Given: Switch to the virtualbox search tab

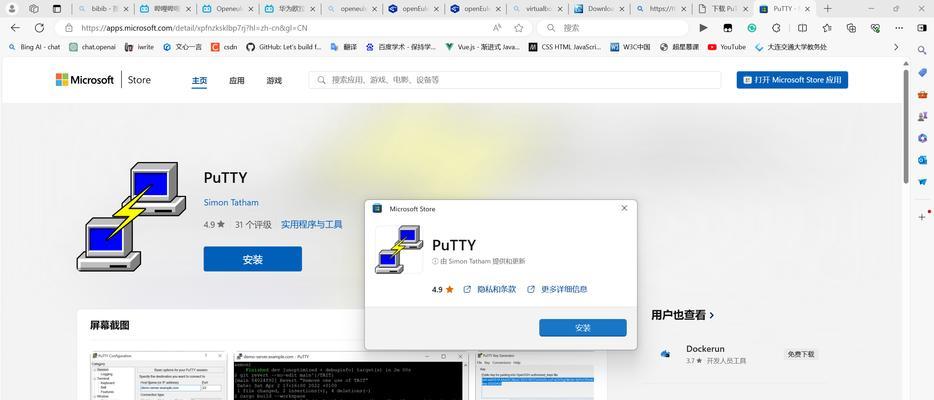Looking at the screenshot, I should [x=537, y=9].
